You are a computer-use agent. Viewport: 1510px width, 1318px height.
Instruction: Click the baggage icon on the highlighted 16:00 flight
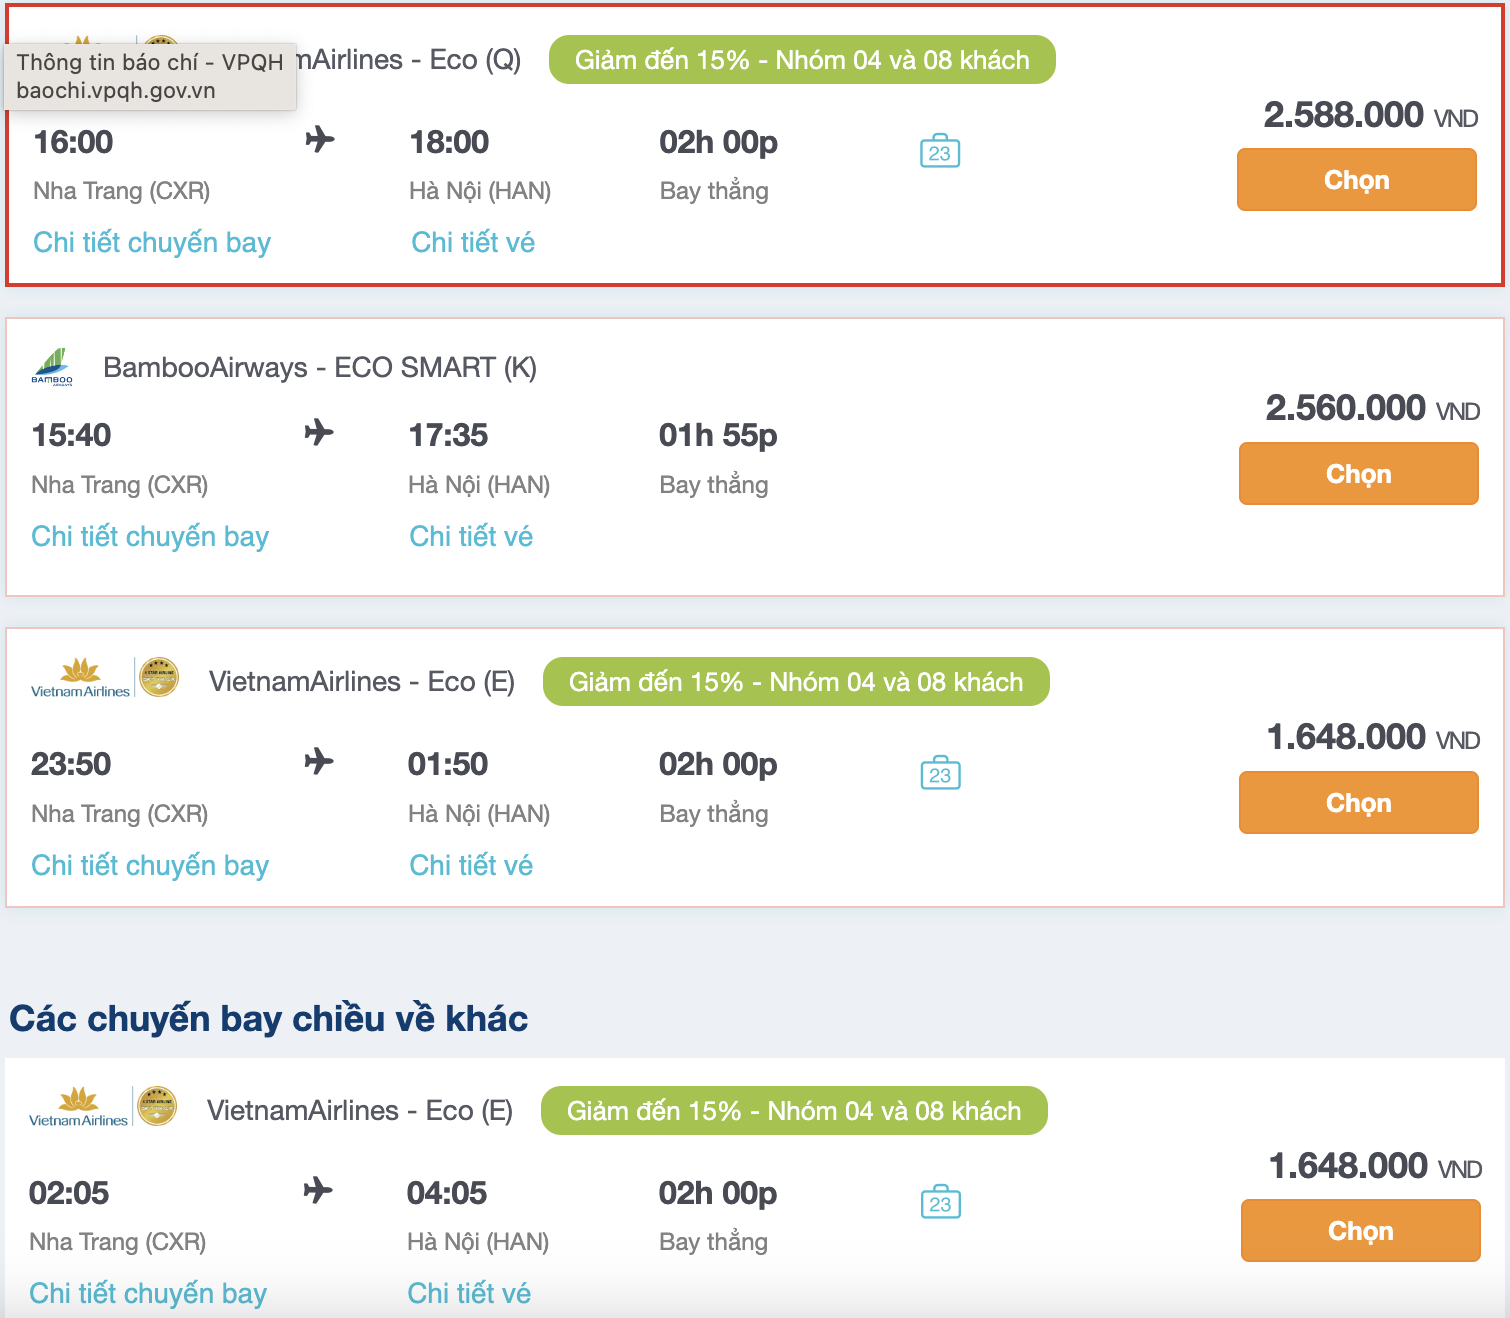click(941, 150)
